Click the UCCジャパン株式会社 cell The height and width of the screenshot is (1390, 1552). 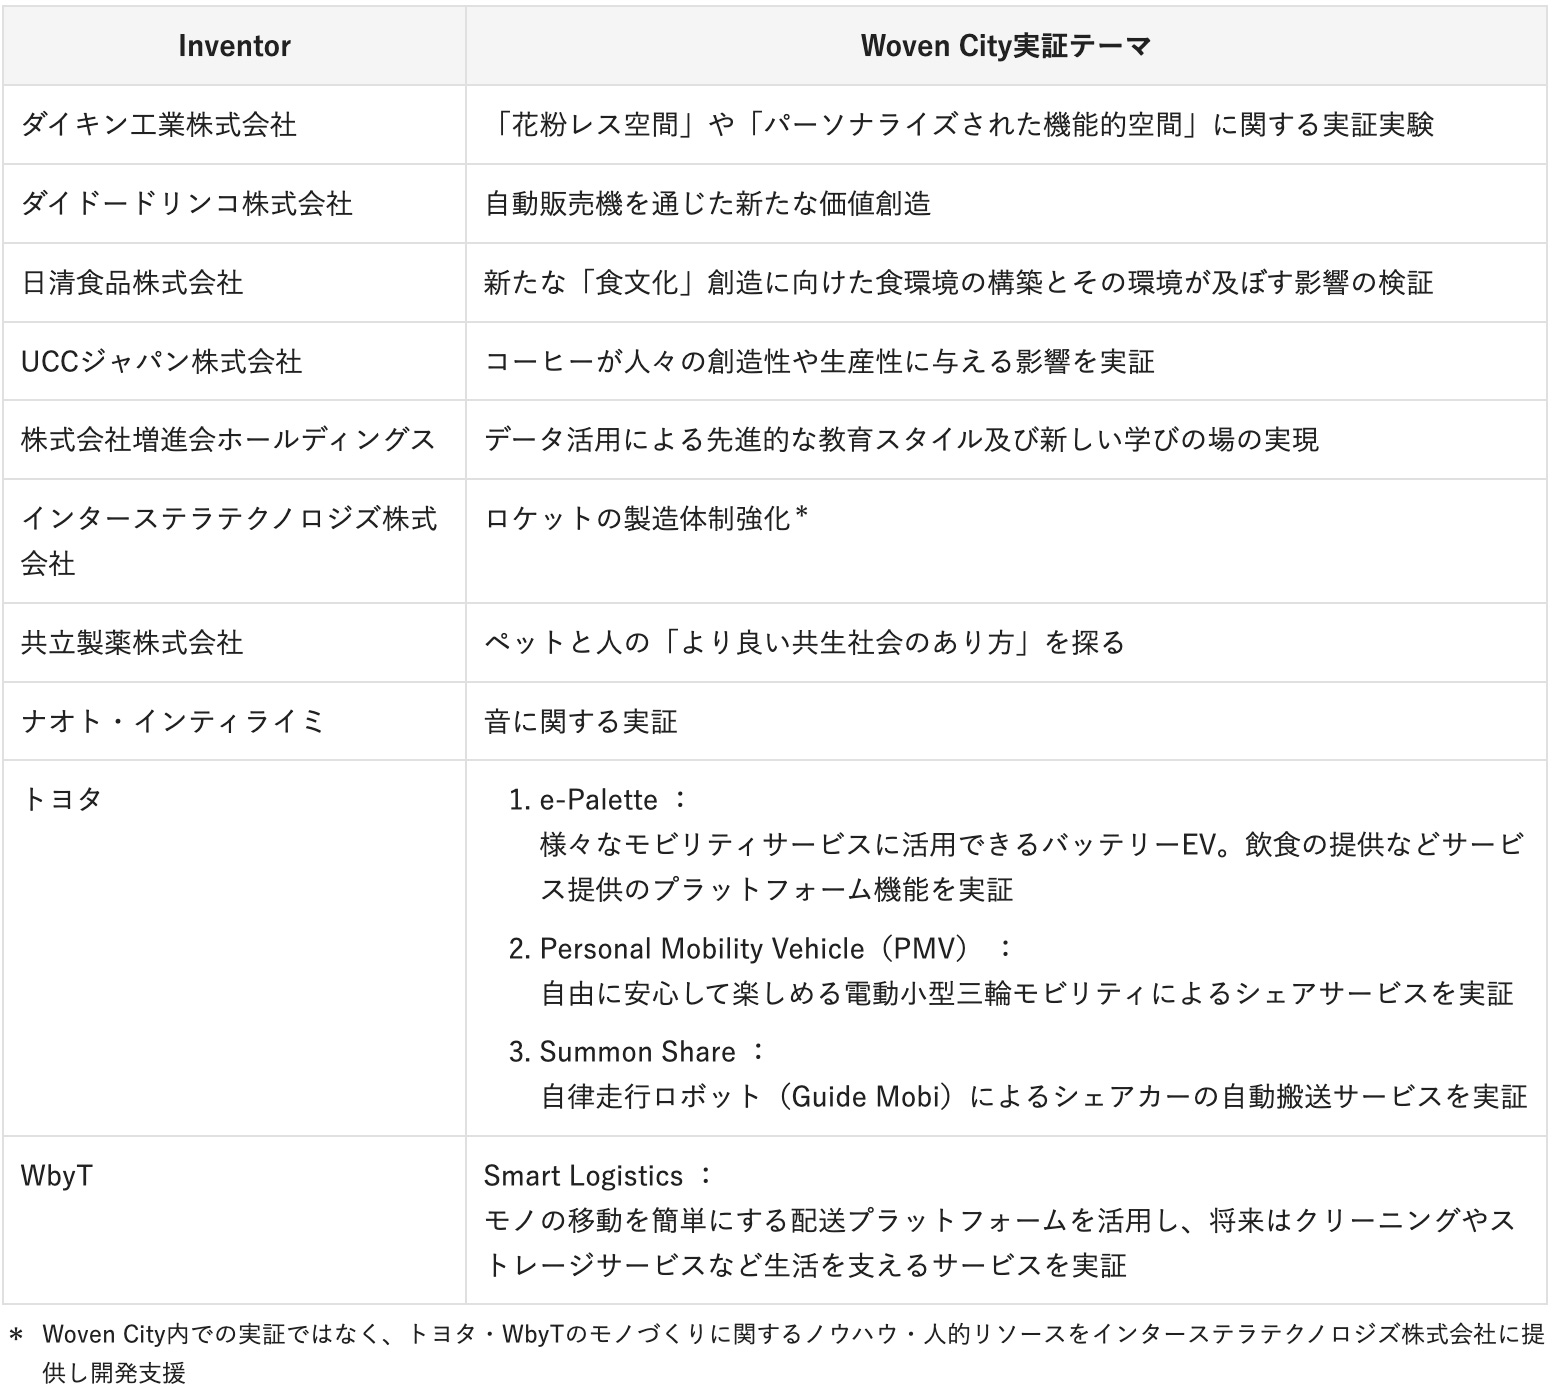tap(161, 361)
